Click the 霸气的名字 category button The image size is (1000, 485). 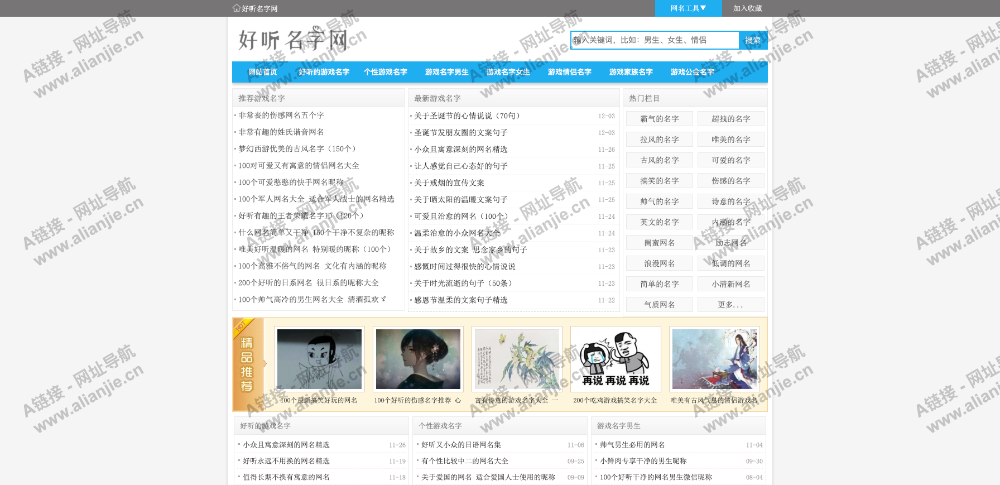[x=659, y=119]
